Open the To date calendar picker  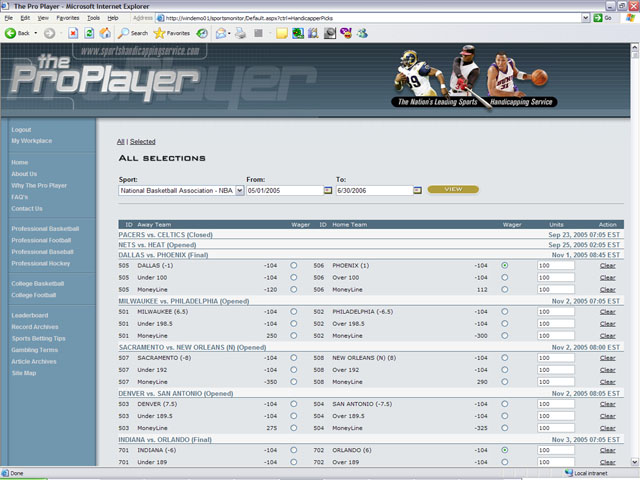(x=417, y=190)
